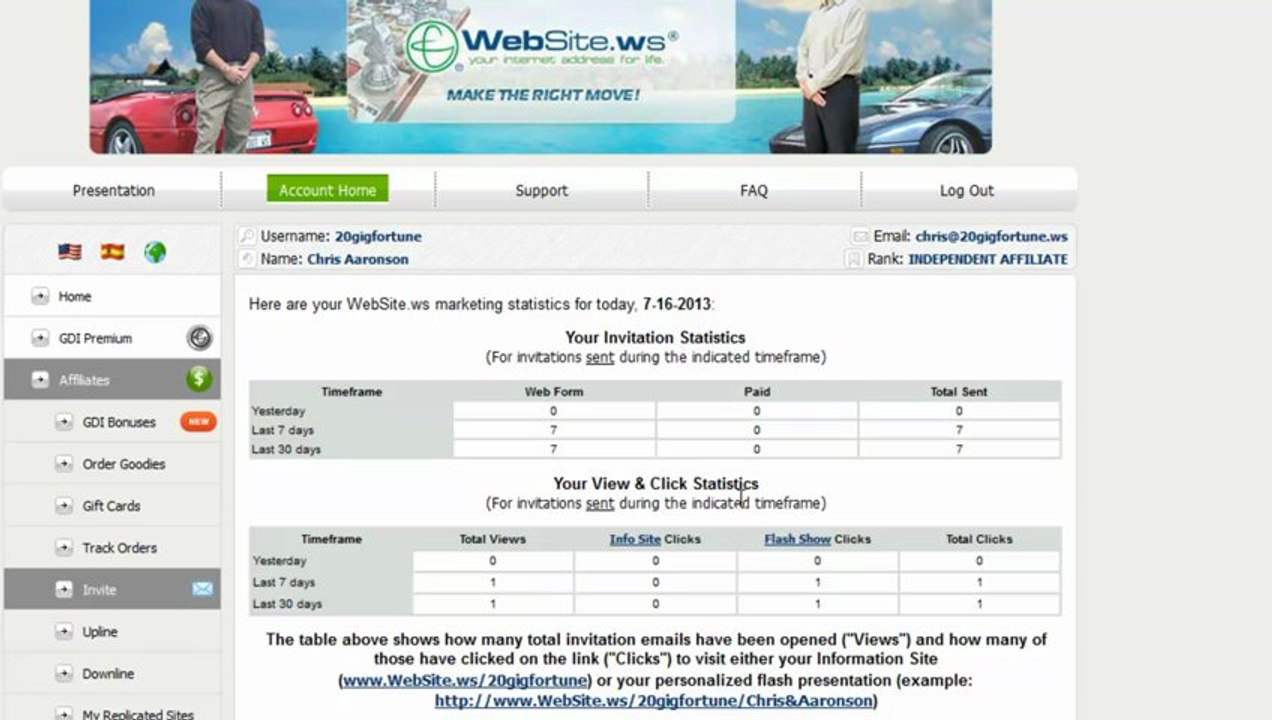Image resolution: width=1272 pixels, height=720 pixels.
Task: Click the globe language icon
Action: (155, 252)
